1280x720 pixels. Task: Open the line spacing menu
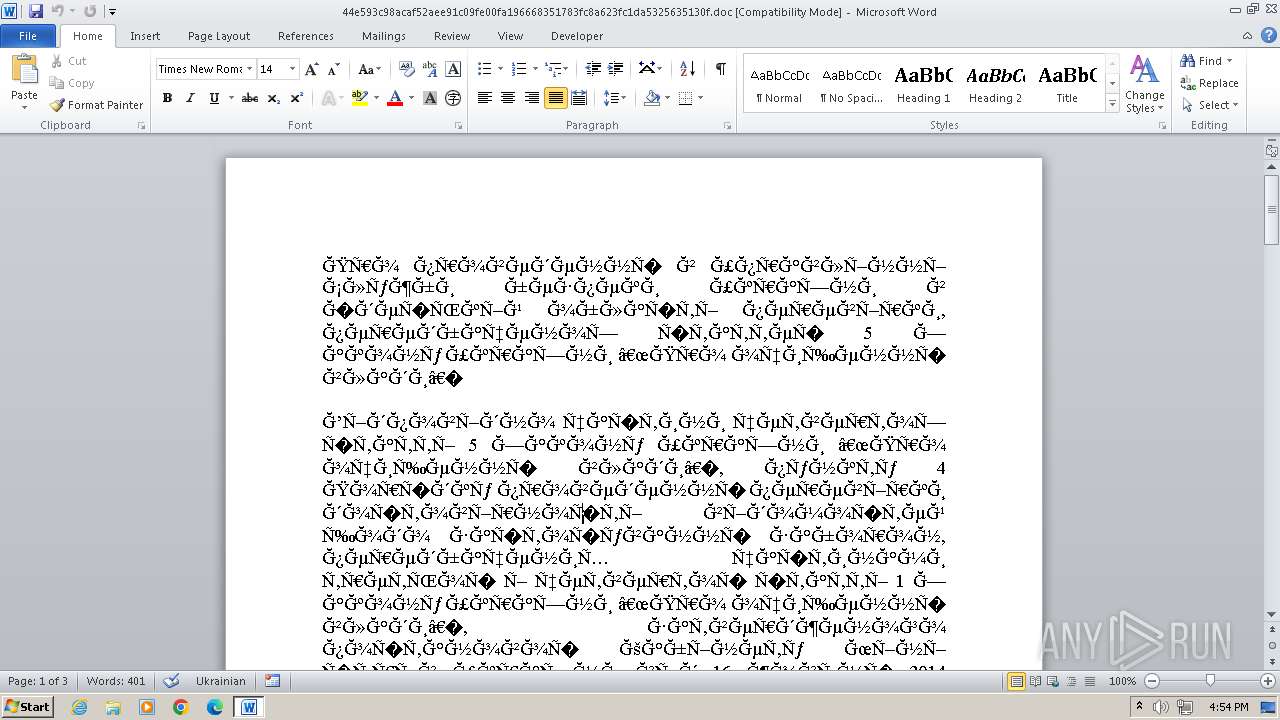click(x=615, y=98)
